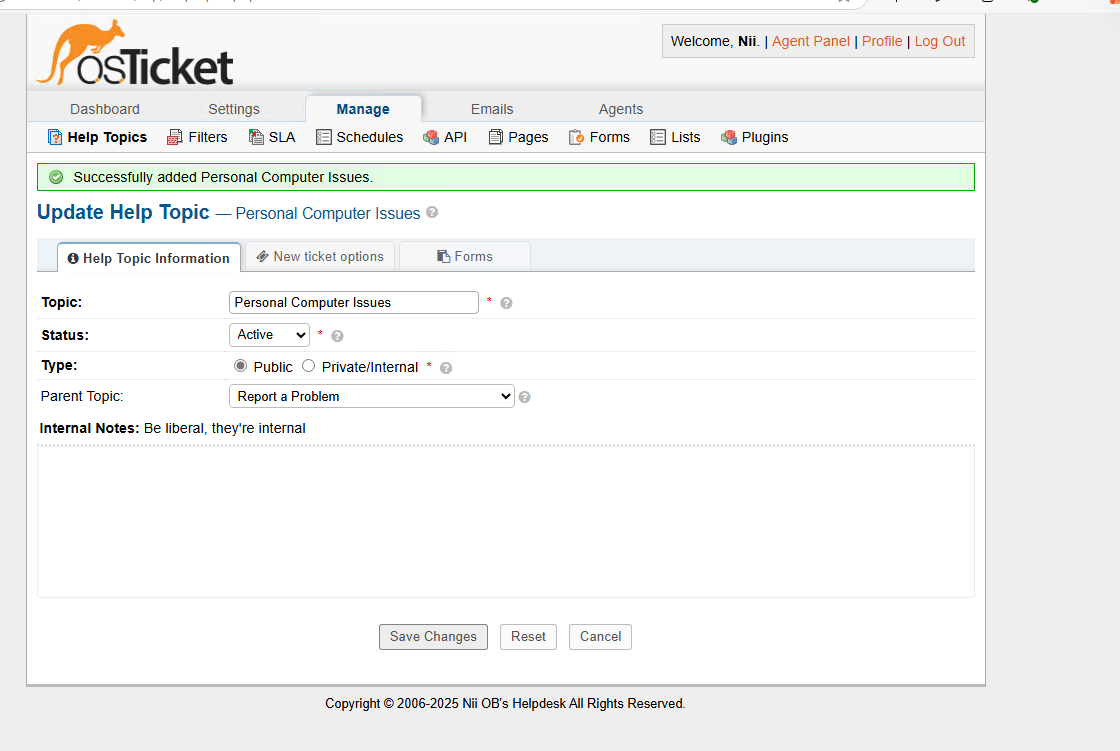Open the Forms manager
This screenshot has width=1120, height=751.
point(599,137)
